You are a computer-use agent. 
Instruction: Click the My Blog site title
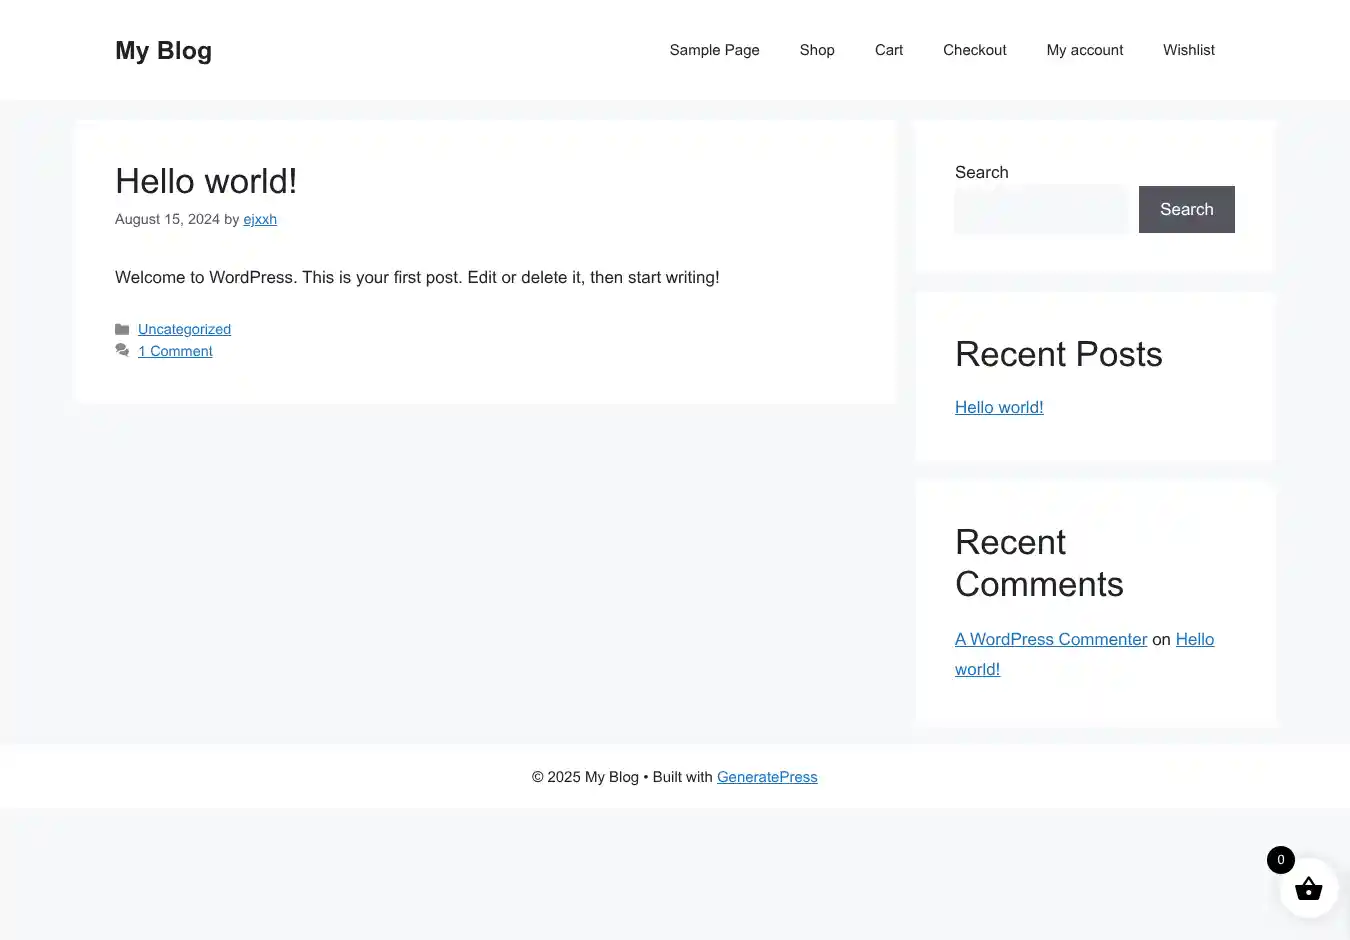[163, 51]
